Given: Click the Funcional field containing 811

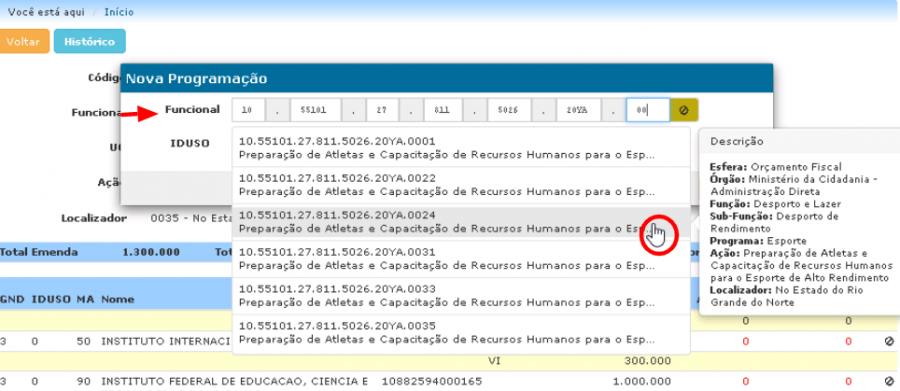Looking at the screenshot, I should pos(443,110).
